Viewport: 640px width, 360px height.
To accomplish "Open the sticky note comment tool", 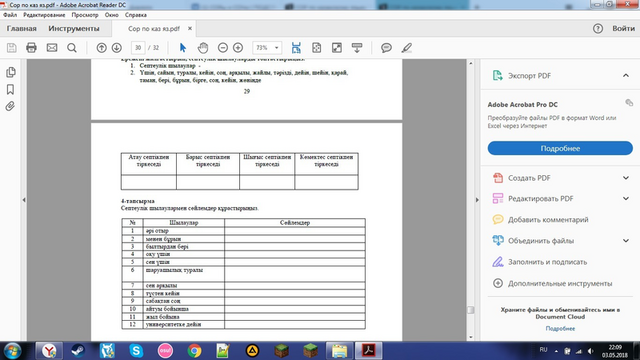I will pos(386,48).
